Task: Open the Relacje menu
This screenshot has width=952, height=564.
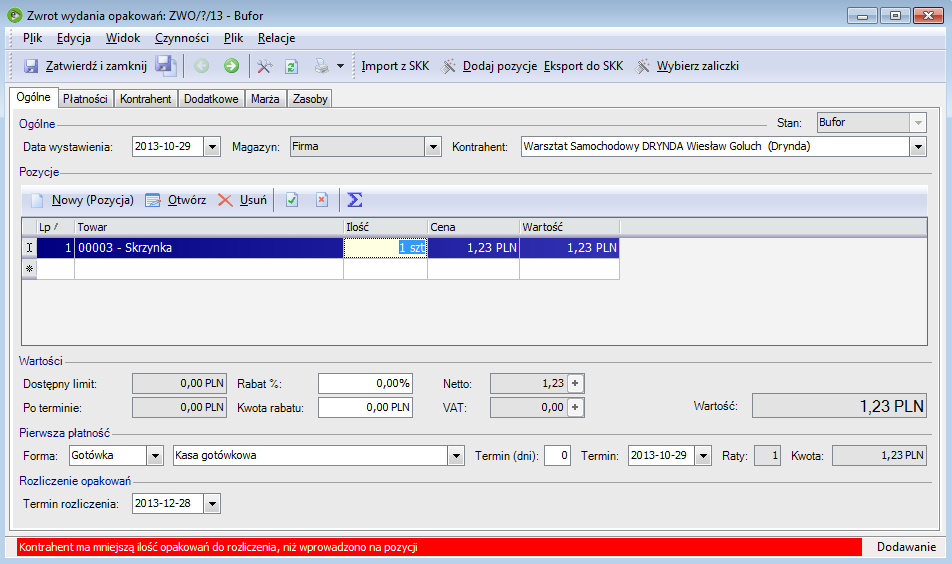Action: (x=276, y=38)
